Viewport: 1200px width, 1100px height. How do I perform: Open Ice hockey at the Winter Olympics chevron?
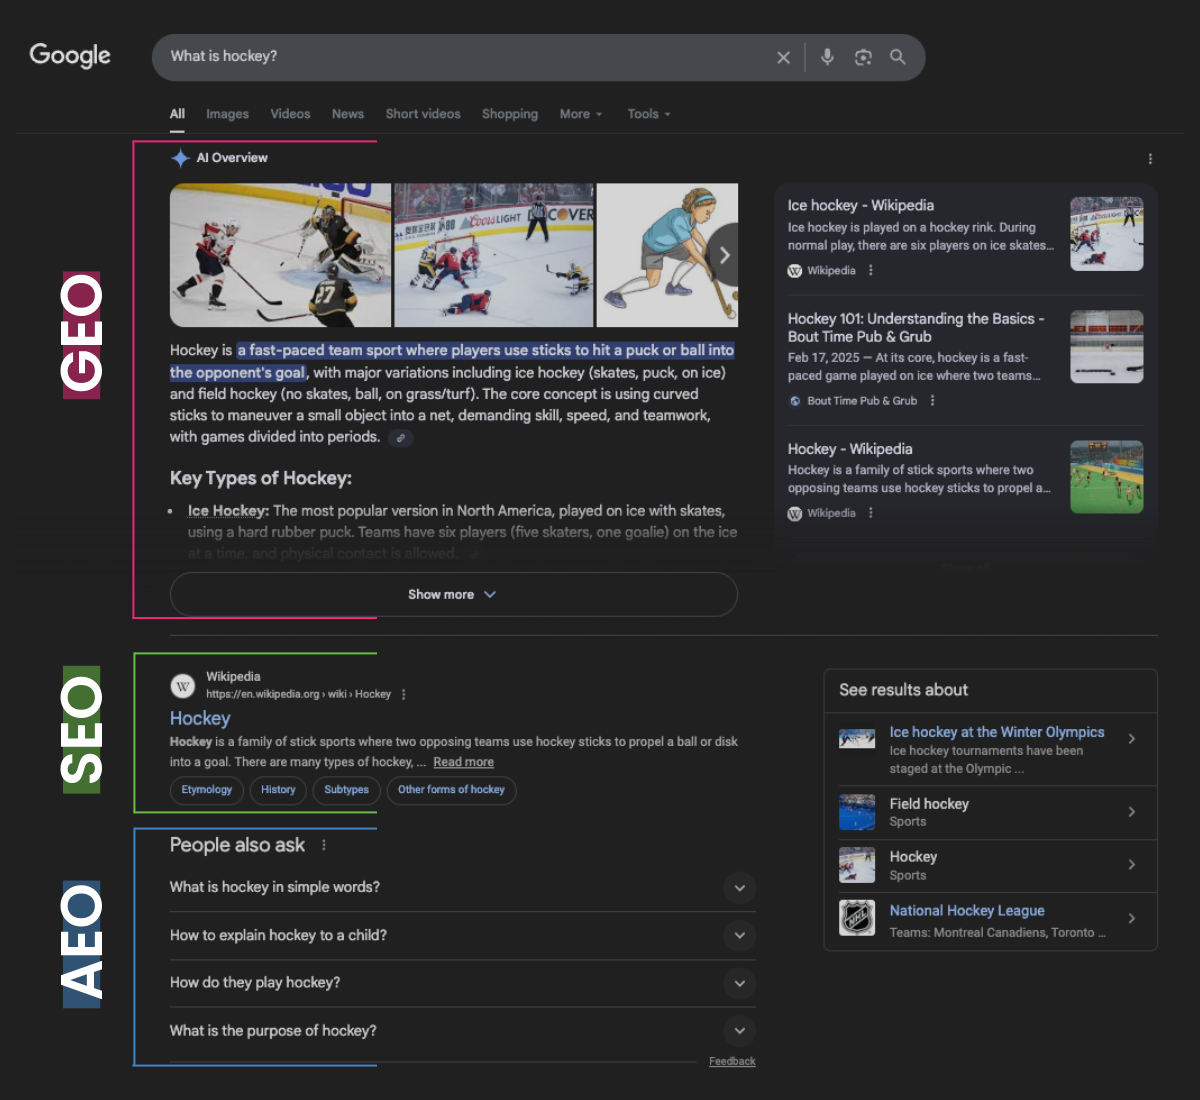pos(1131,739)
